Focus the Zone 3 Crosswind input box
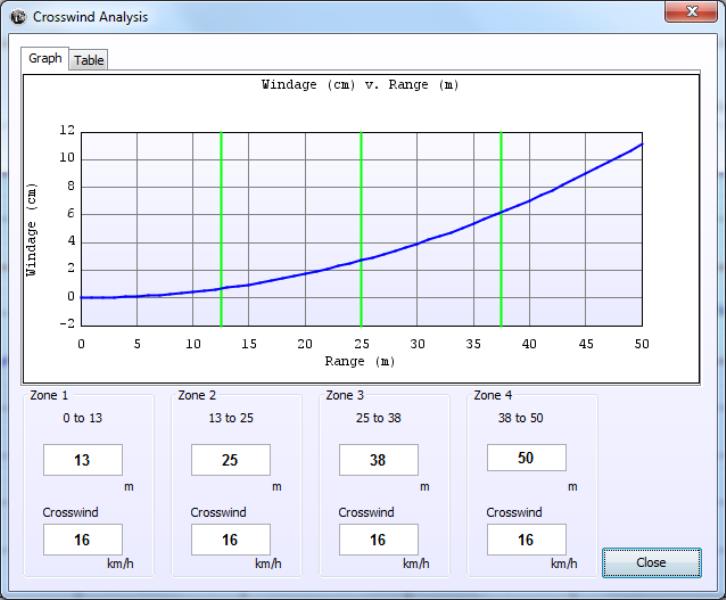Image resolution: width=726 pixels, height=600 pixels. click(x=378, y=540)
